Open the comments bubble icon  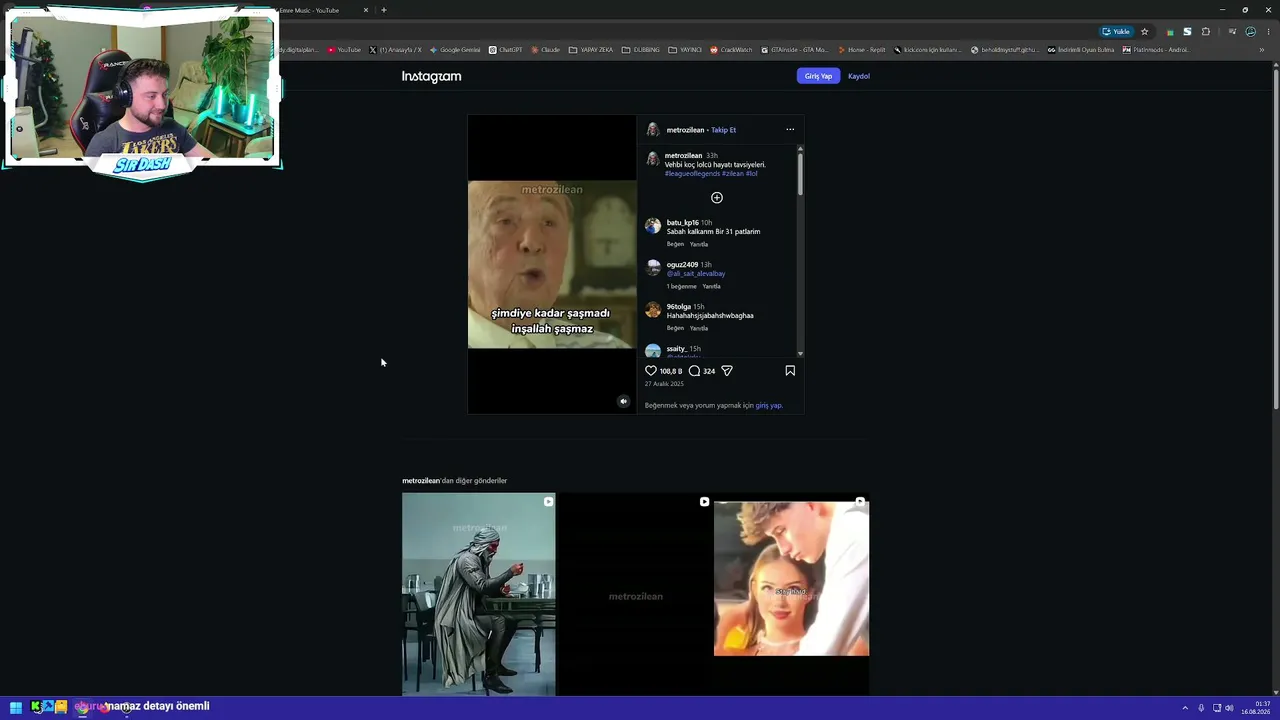tap(694, 371)
